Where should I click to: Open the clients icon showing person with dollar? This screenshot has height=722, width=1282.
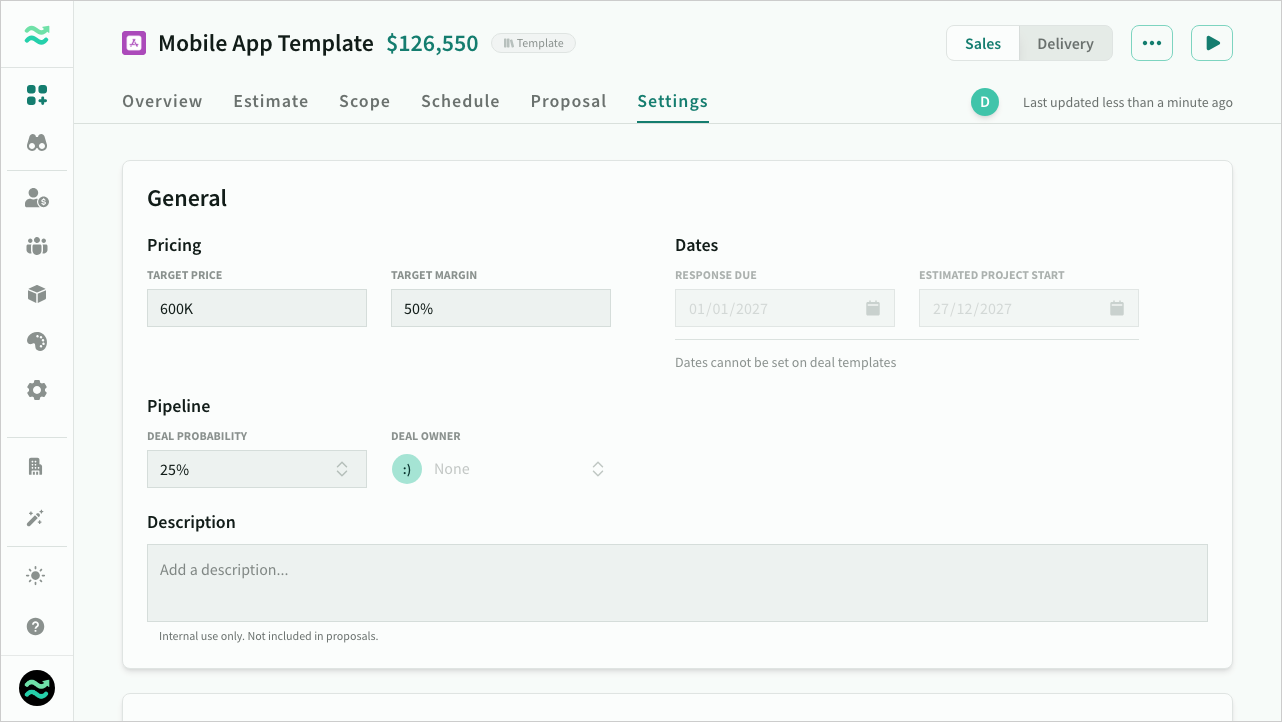36,198
